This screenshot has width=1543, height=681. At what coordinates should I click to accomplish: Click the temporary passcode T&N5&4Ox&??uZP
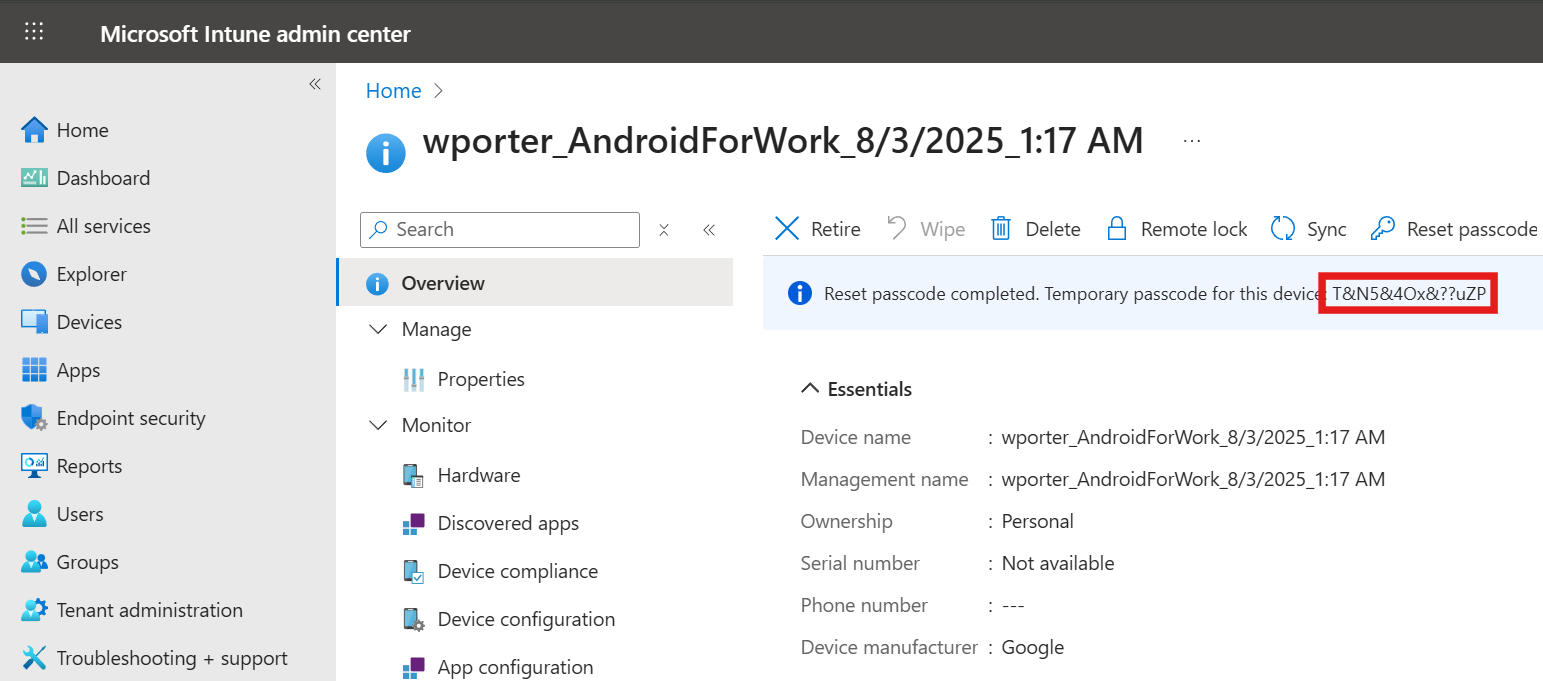(x=1408, y=293)
